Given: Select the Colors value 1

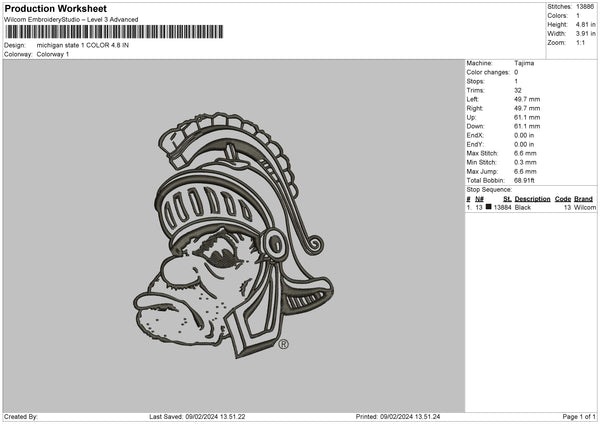Looking at the screenshot, I should click(x=578, y=16).
